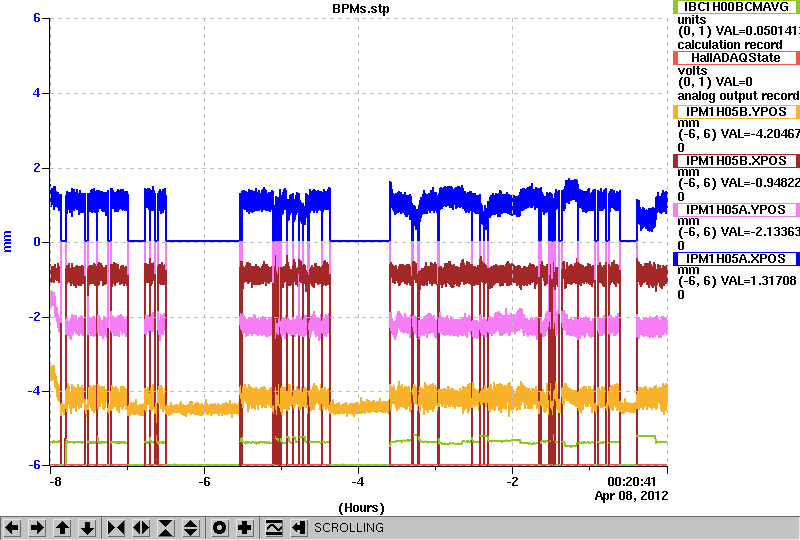Click the (Hours) x-axis label
The image size is (800, 540).
(361, 508)
